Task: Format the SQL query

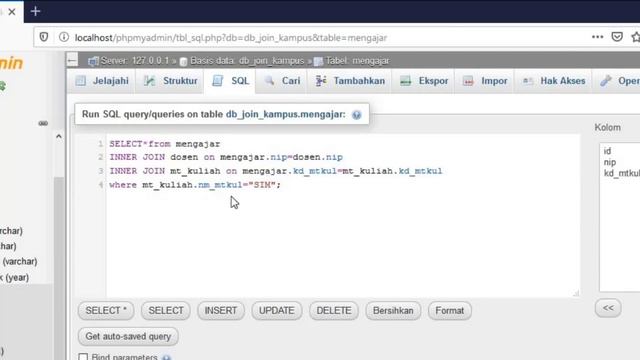Action: [449, 311]
